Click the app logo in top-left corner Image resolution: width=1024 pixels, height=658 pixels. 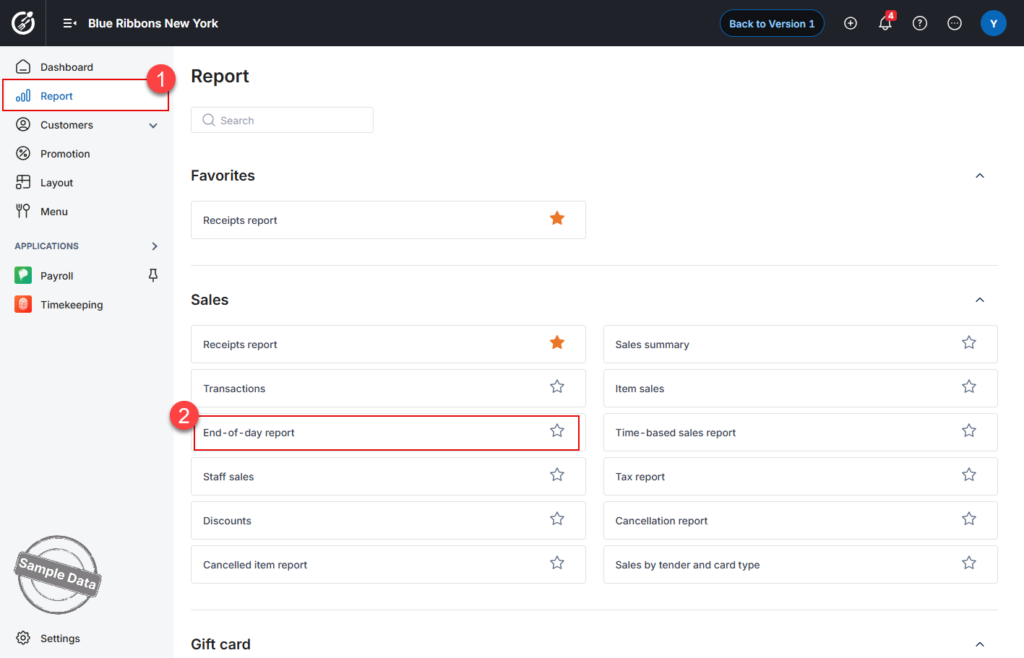[x=23, y=23]
